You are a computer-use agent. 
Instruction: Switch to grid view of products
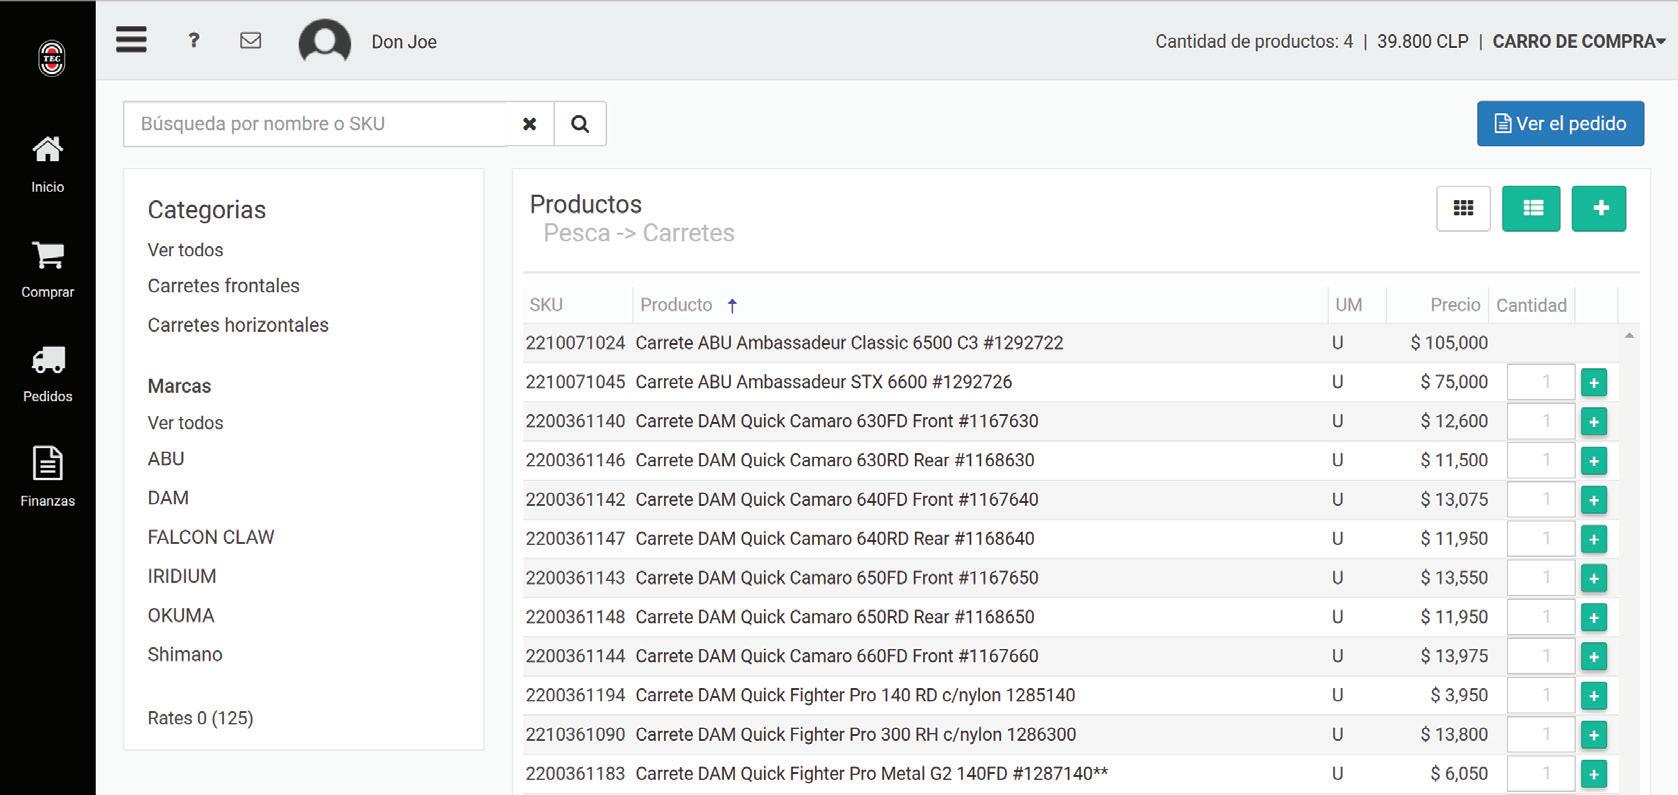click(x=1463, y=208)
